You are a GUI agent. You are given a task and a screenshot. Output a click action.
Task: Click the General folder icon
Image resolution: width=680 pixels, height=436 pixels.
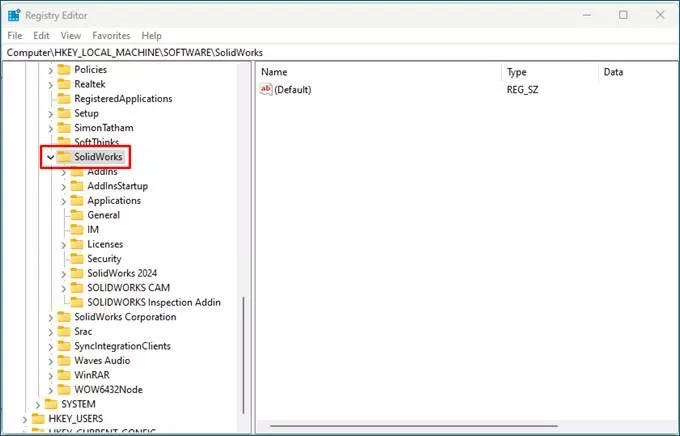pyautogui.click(x=77, y=215)
